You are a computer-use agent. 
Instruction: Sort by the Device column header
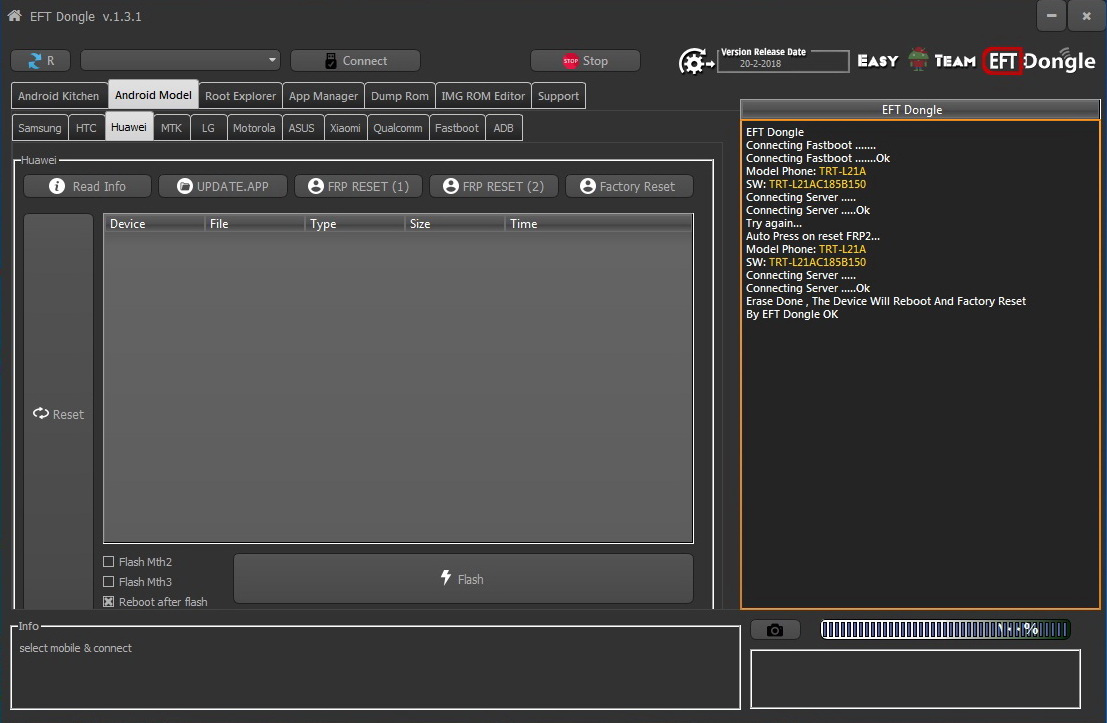pyautogui.click(x=154, y=224)
